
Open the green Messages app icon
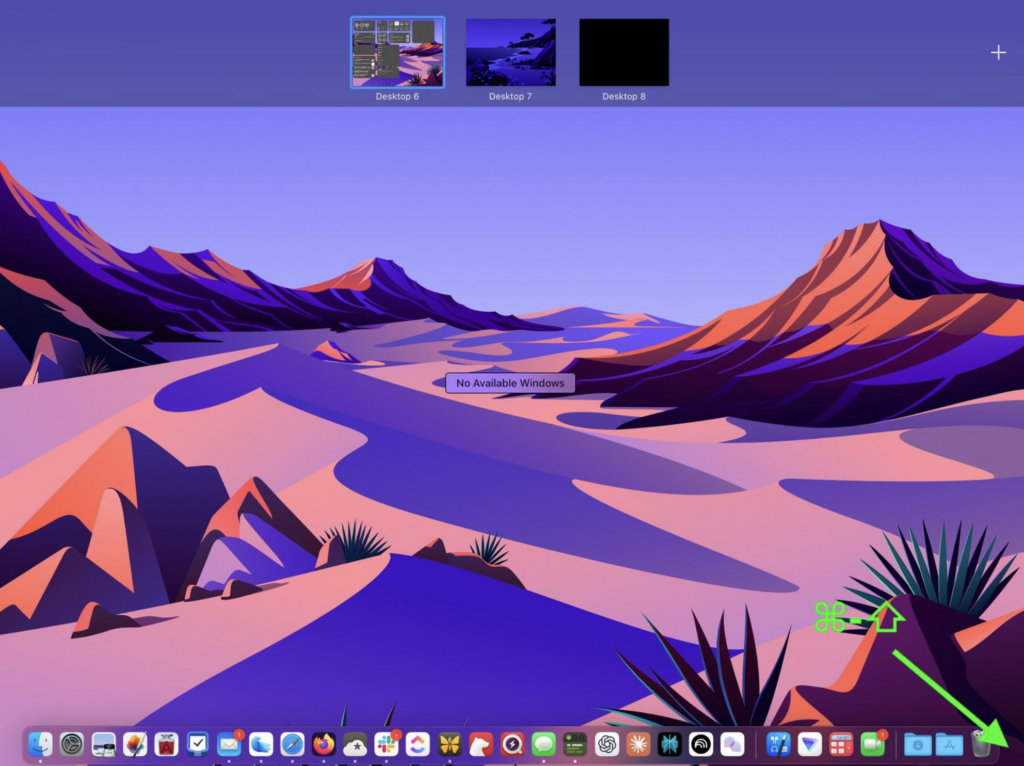(x=543, y=744)
